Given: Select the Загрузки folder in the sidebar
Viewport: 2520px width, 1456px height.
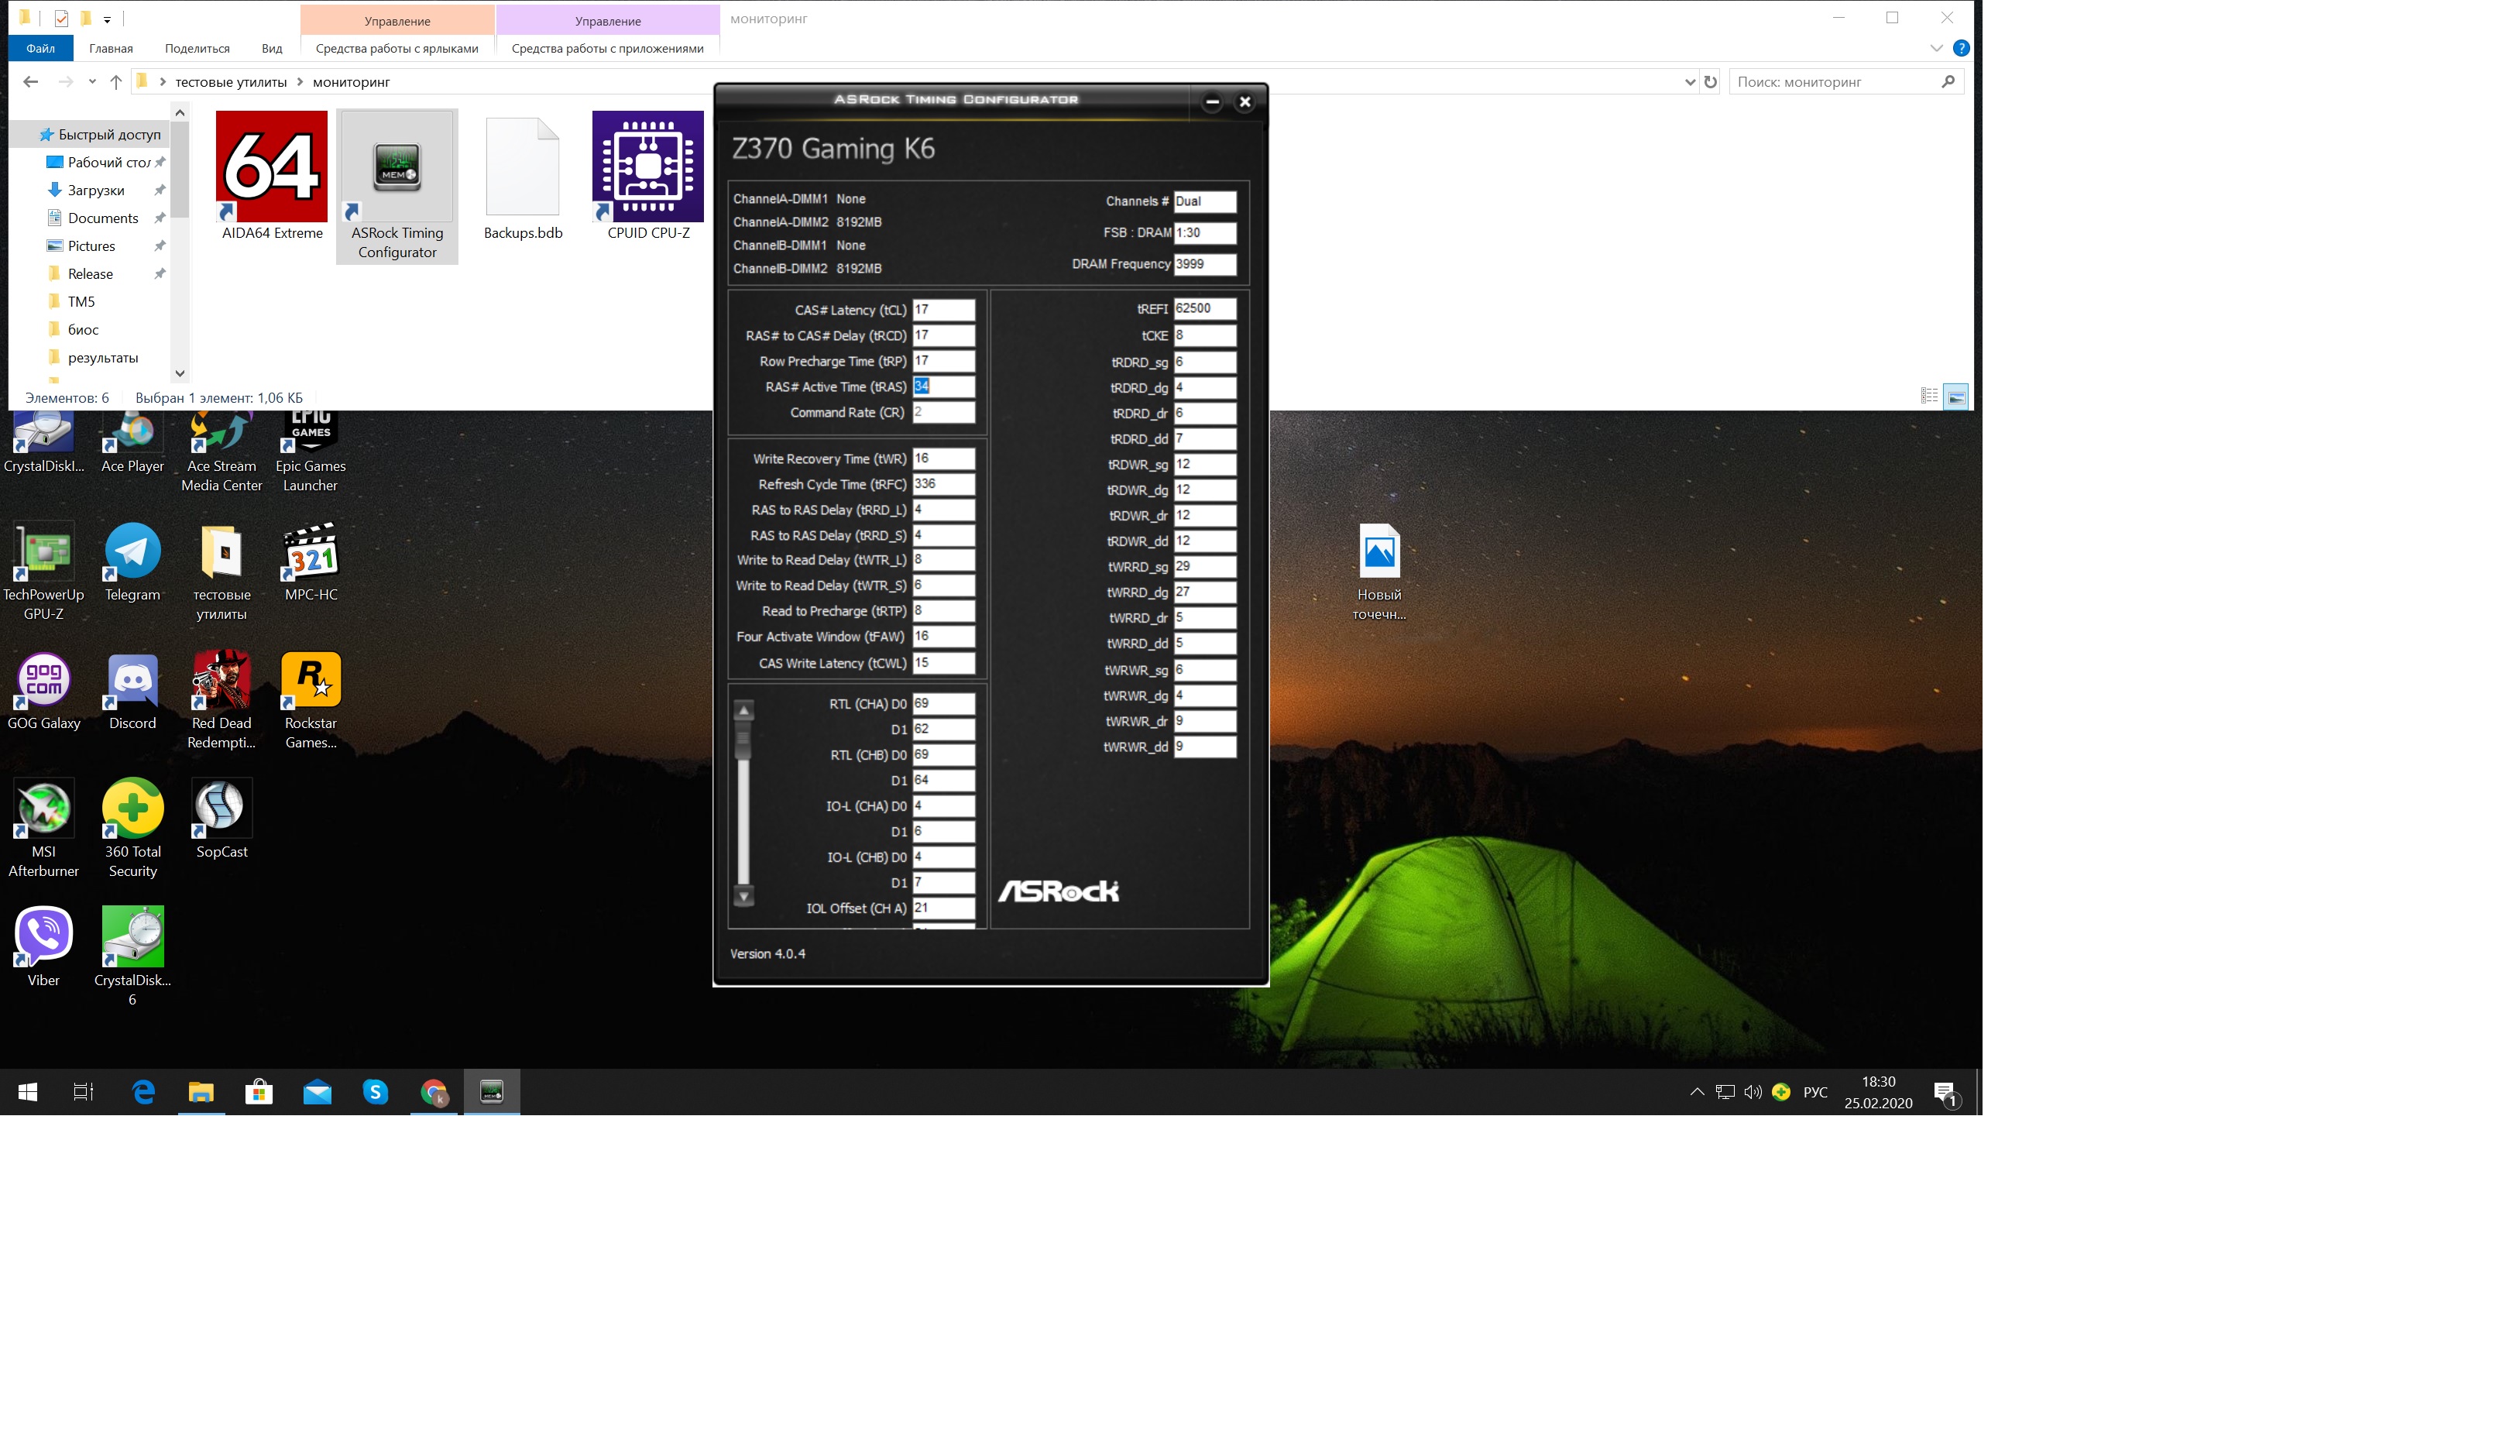Looking at the screenshot, I should pos(96,190).
